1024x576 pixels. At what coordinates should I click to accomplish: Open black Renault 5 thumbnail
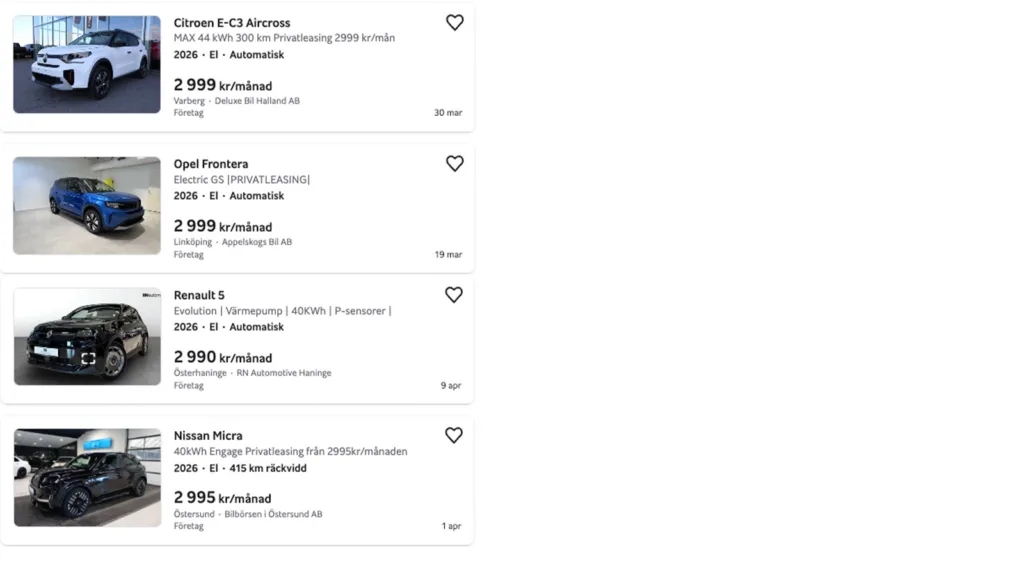(x=87, y=337)
